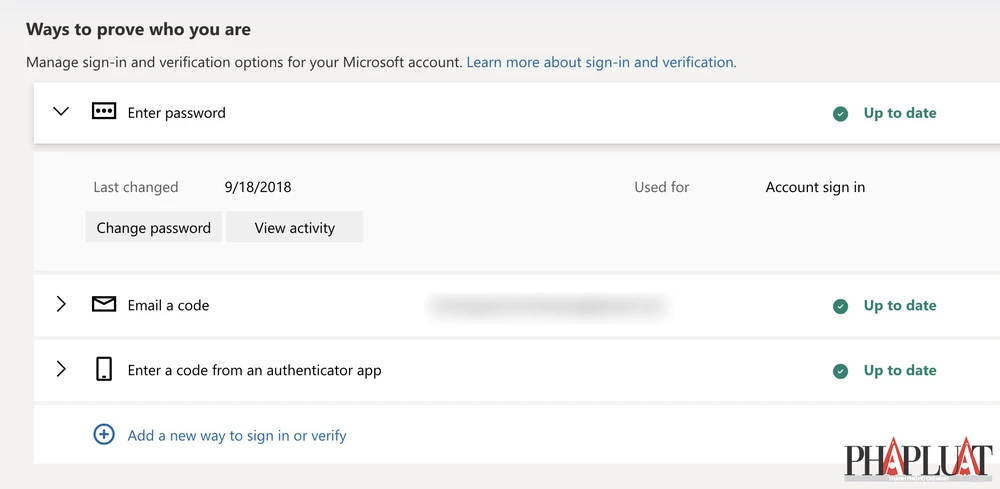Click the phone icon for authenticator app
The image size is (1000, 489).
[104, 370]
